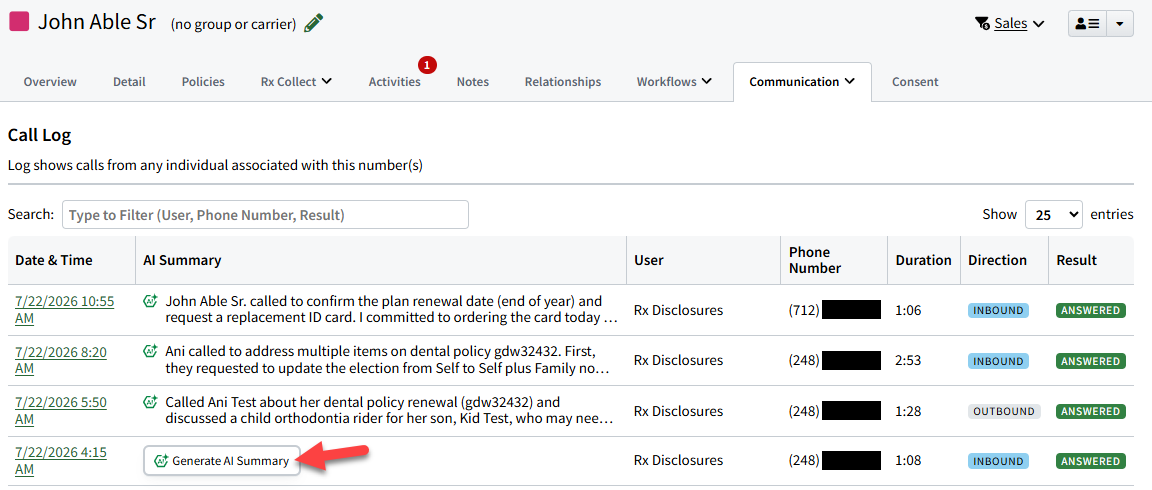Open the Show 25 entries dropdown
Viewport: 1152px width, 490px height.
pyautogui.click(x=1054, y=215)
